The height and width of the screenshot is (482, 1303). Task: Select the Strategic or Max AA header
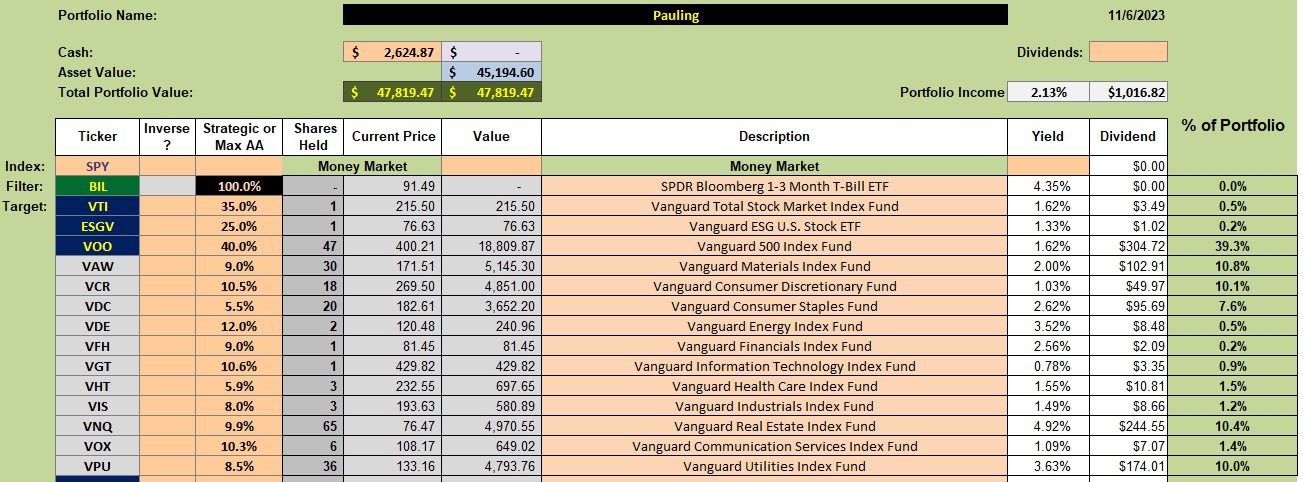239,136
